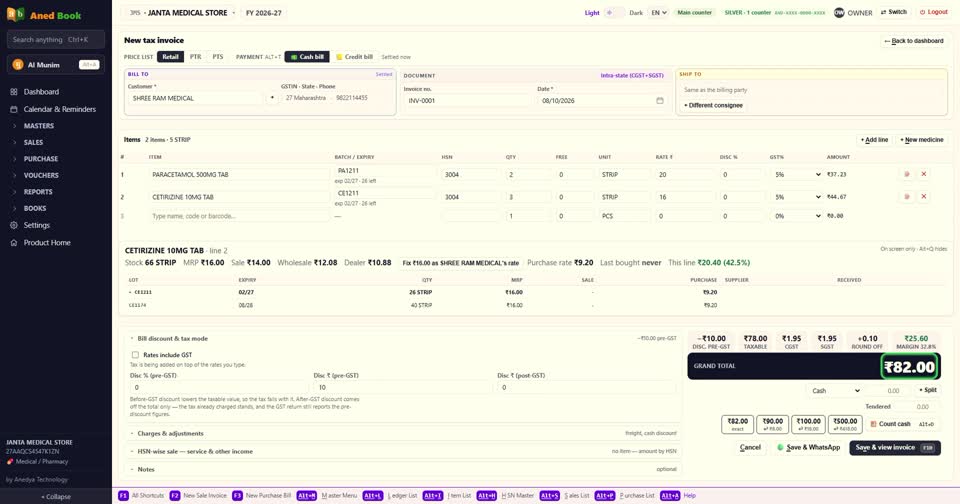Enable Rates include GST checkbox
The height and width of the screenshot is (504, 960).
coord(135,355)
